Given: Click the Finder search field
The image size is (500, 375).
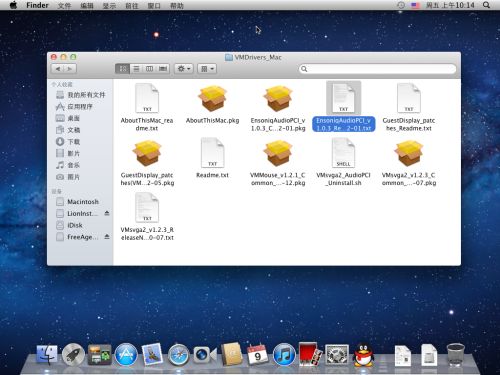Looking at the screenshot, I should click(377, 69).
